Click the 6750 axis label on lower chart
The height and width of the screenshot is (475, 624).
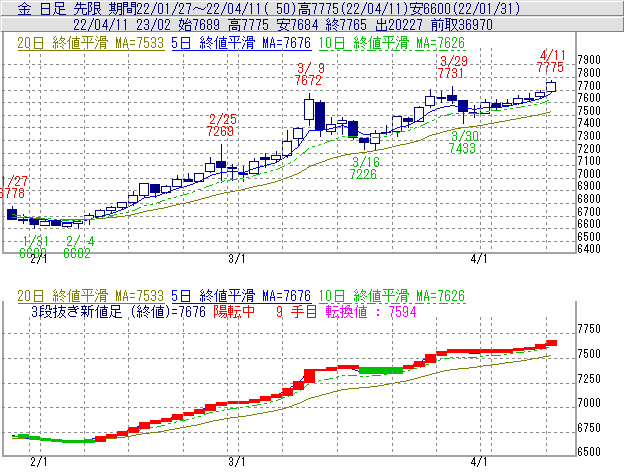[x=589, y=428]
